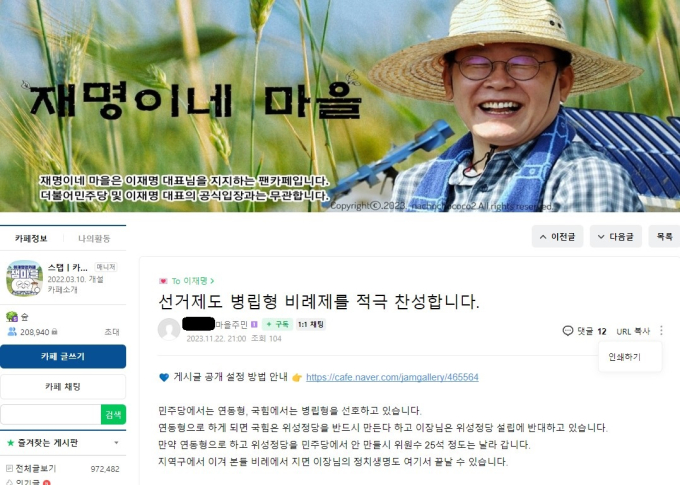Click the purple member level badge icon
The height and width of the screenshot is (485, 680).
point(255,324)
